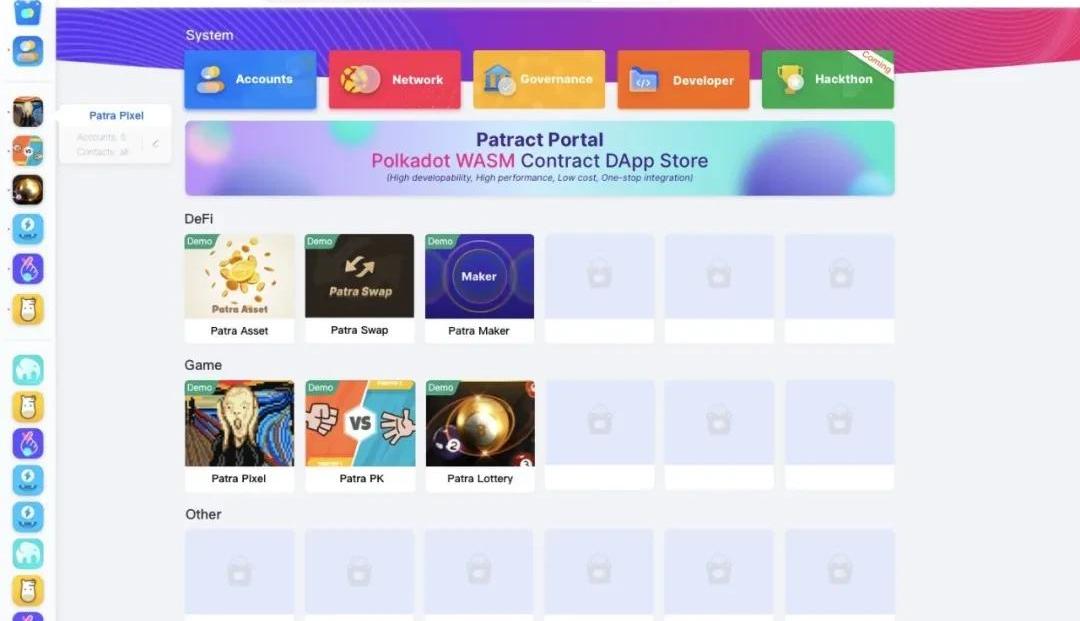Open the Patra Maker DeFi app

coord(479,288)
